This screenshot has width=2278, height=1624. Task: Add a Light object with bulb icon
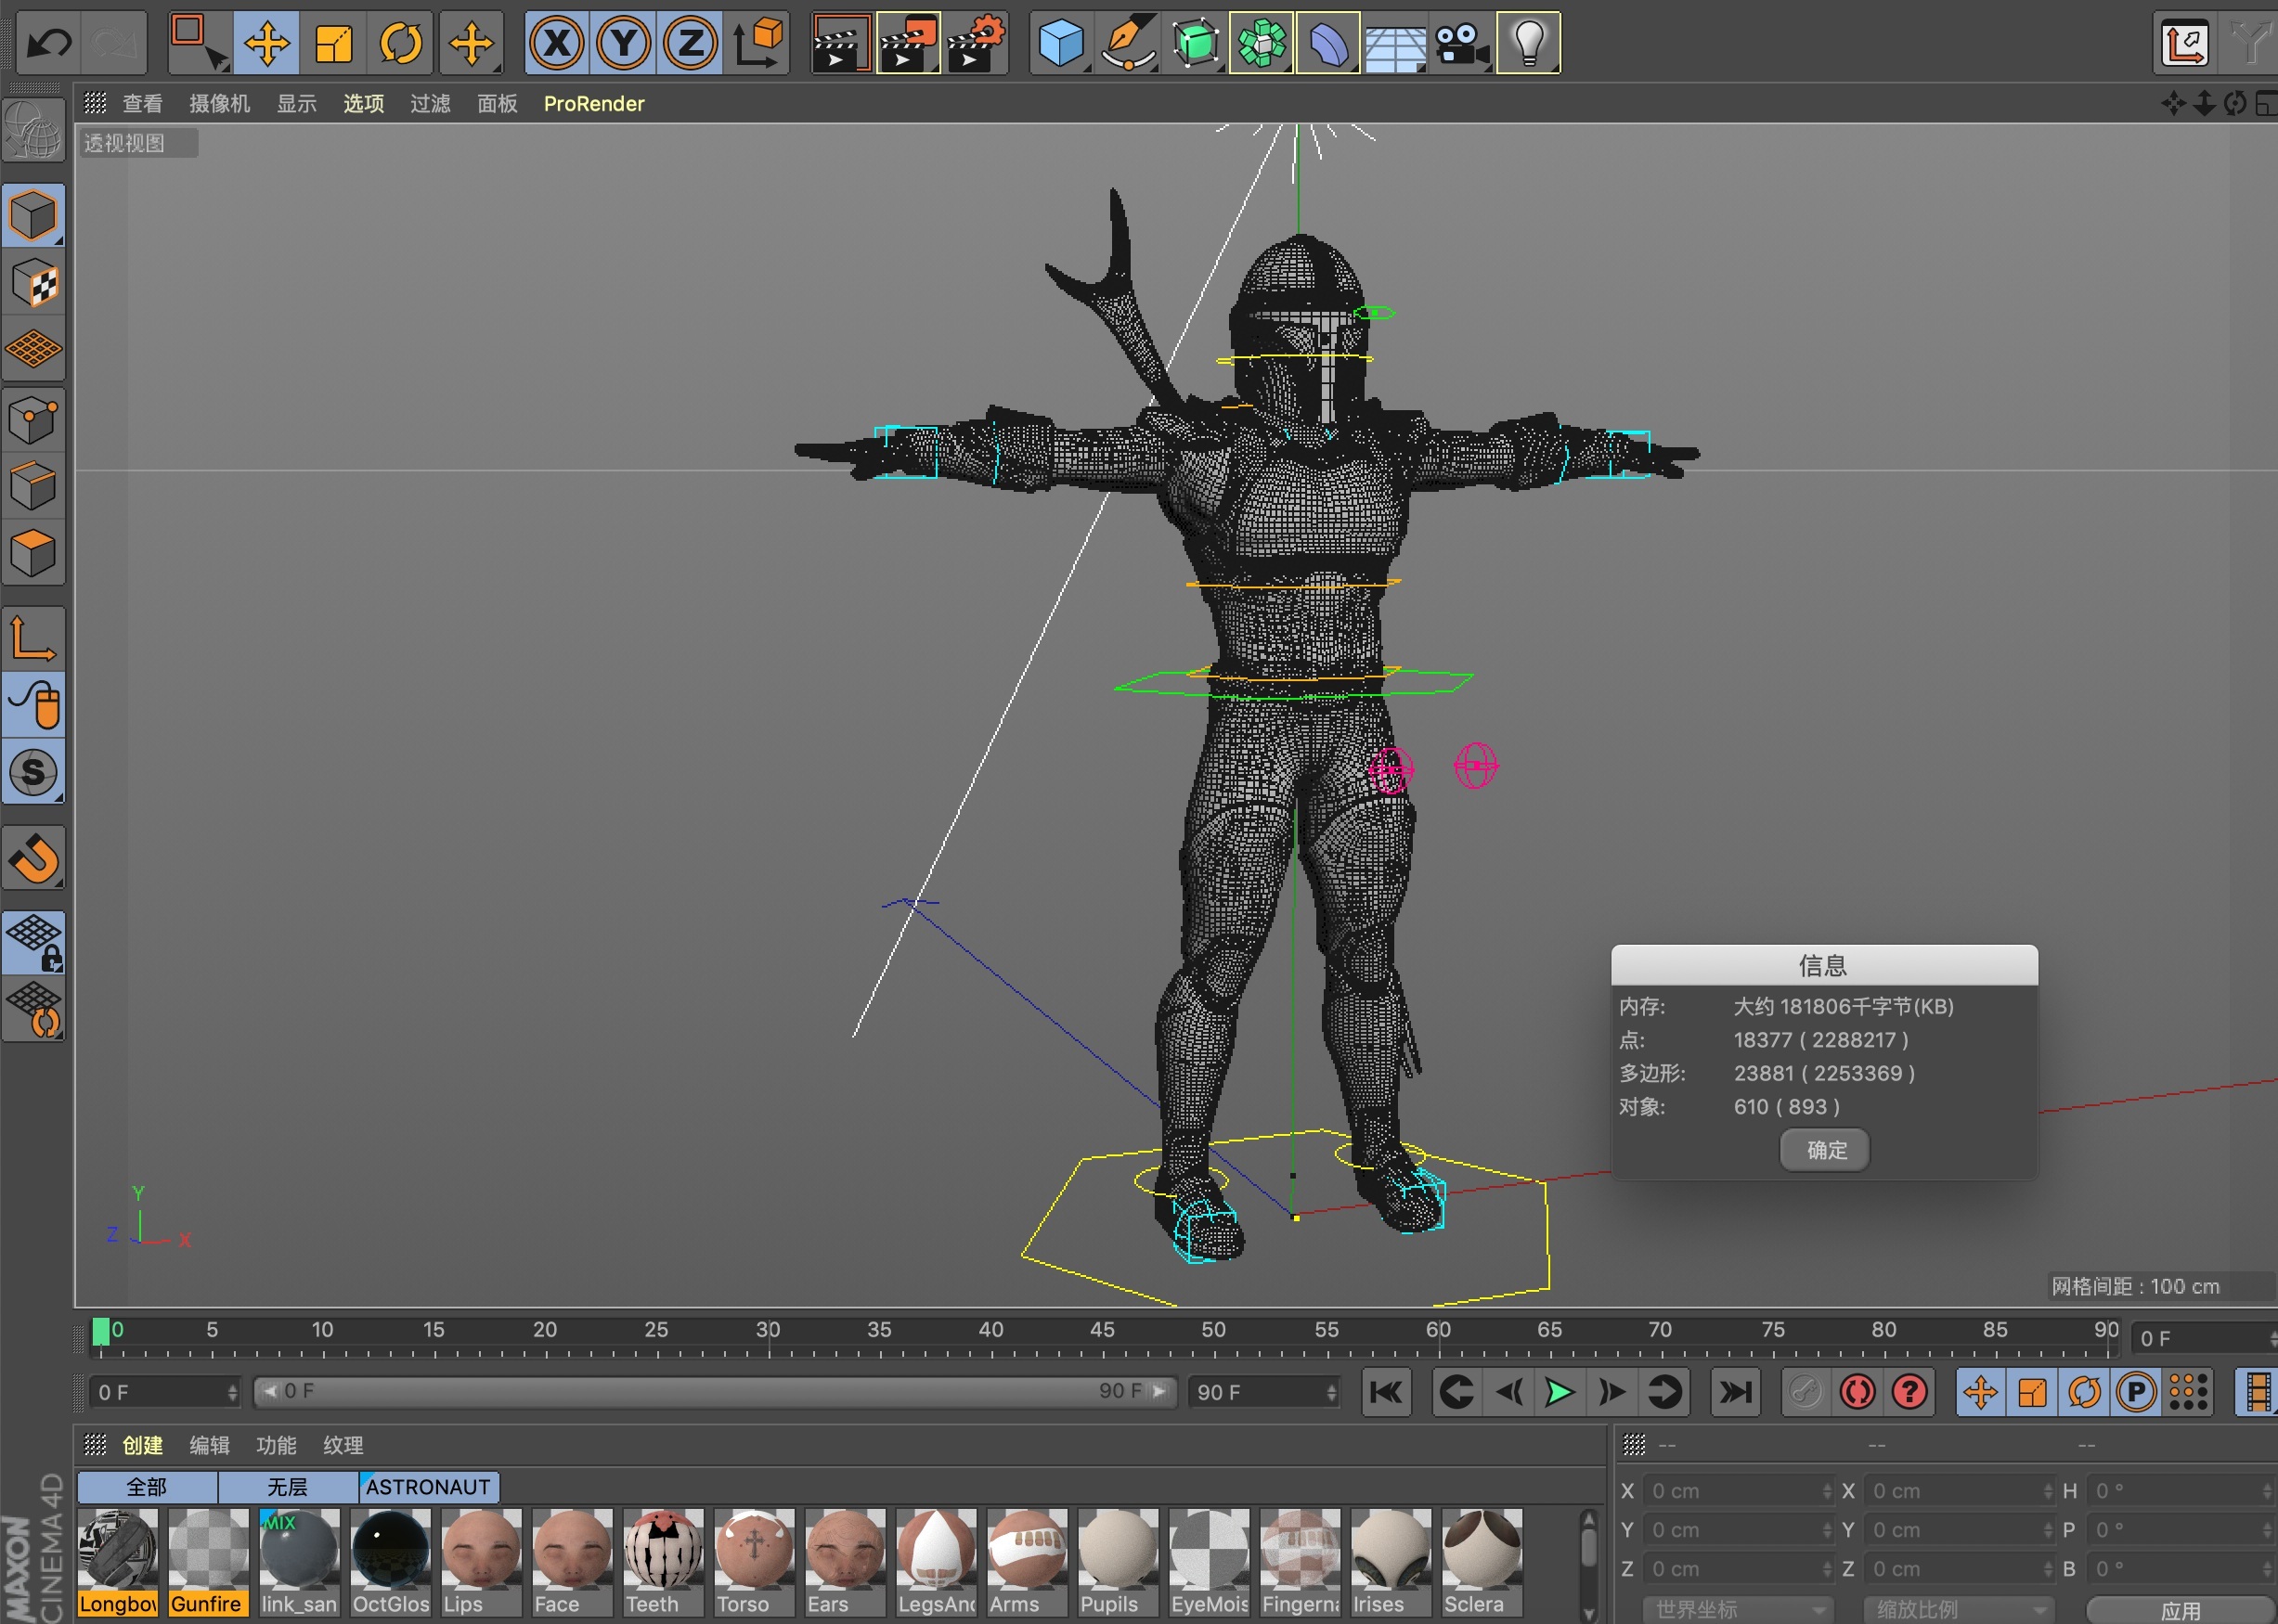coord(1528,43)
